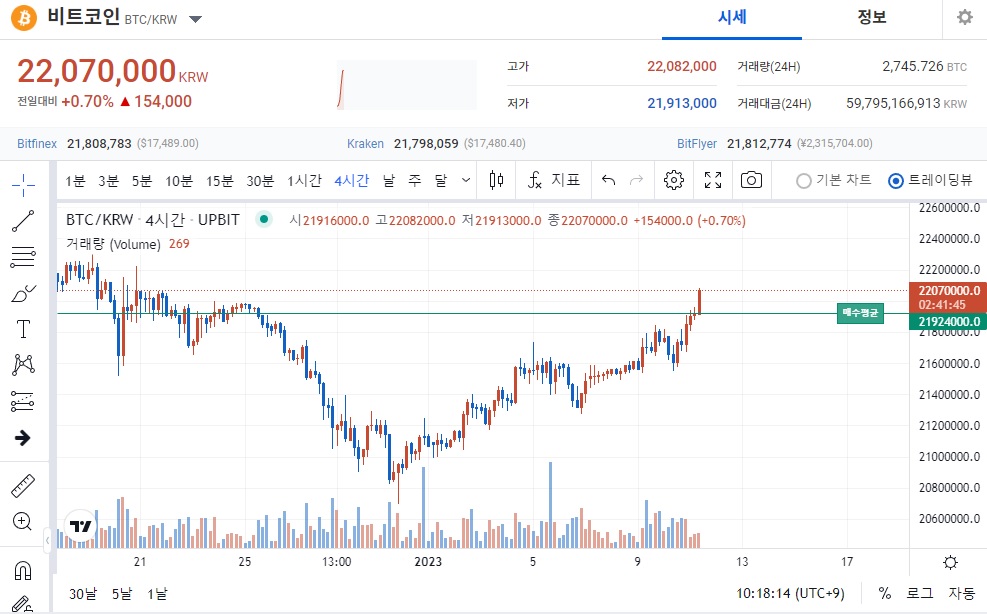Open the axis settings gear near the date scale
The height and width of the screenshot is (614, 987).
pos(950,562)
